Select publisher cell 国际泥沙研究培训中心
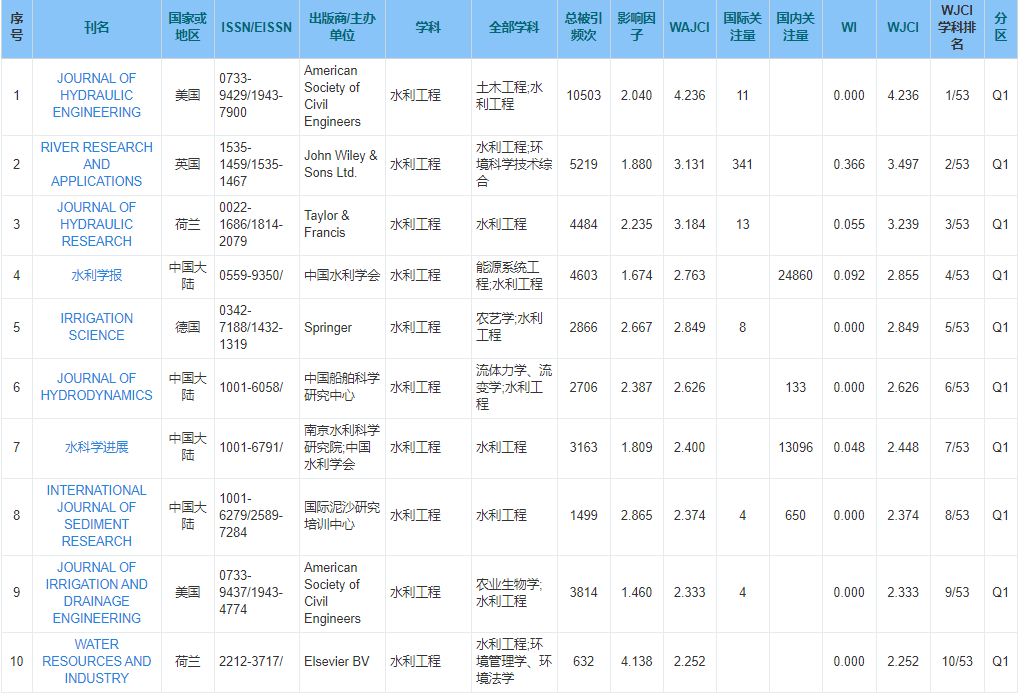1021x695 pixels. [342, 516]
